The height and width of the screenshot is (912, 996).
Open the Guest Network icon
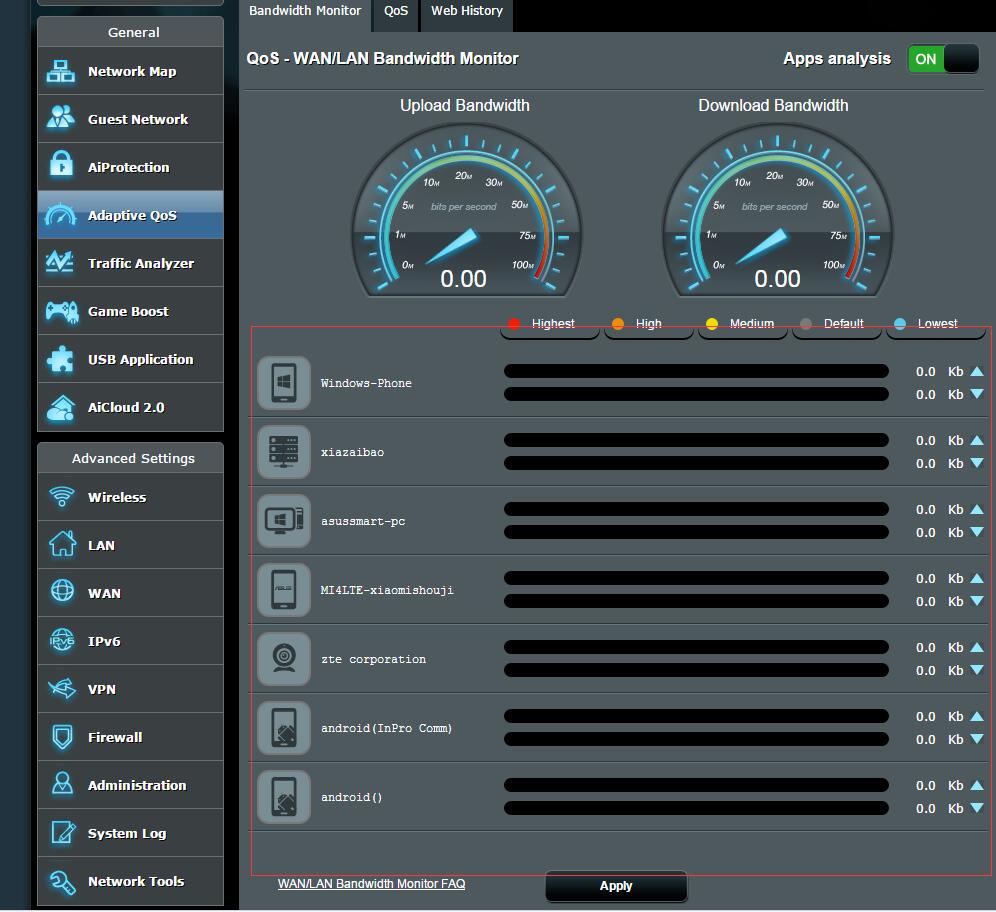click(61, 119)
